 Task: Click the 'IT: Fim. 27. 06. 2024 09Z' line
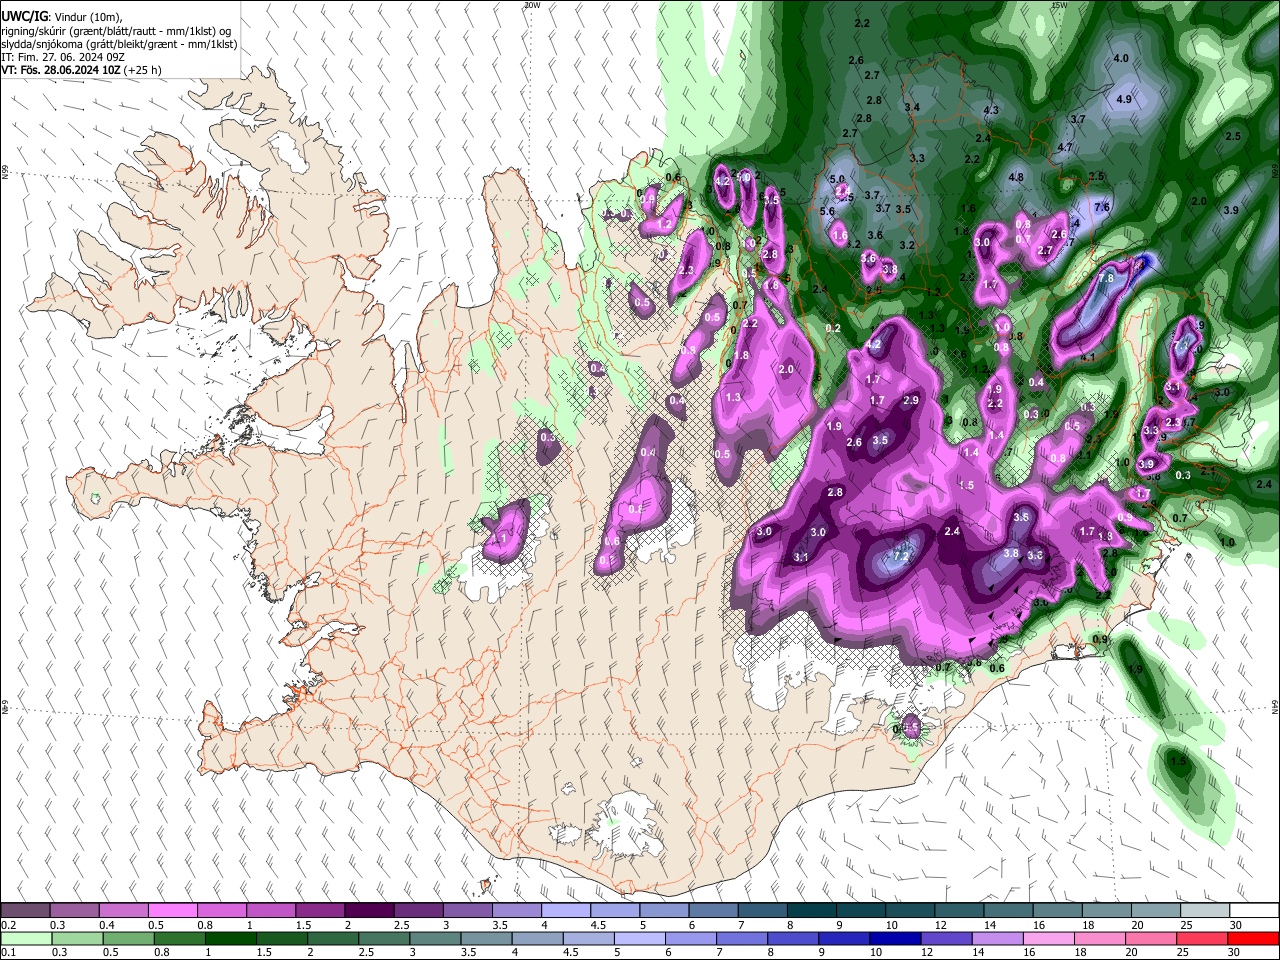[x=62, y=57]
